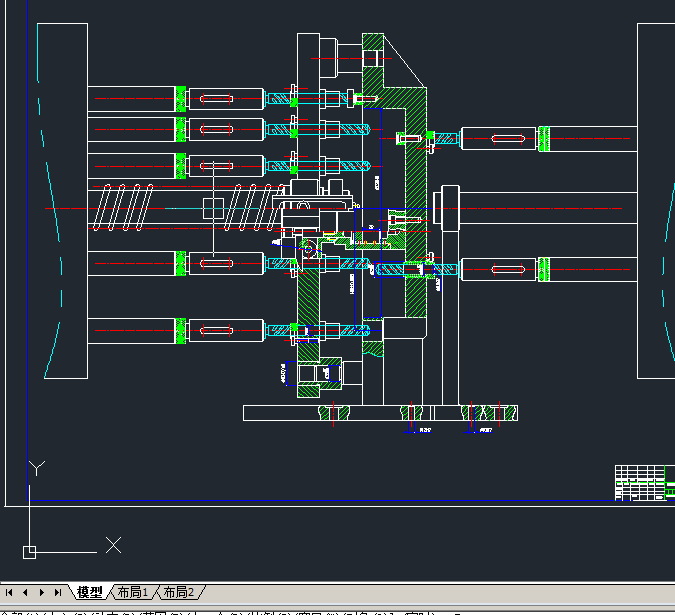
Task: Open the 布局1 layout tab
Action: click(133, 593)
